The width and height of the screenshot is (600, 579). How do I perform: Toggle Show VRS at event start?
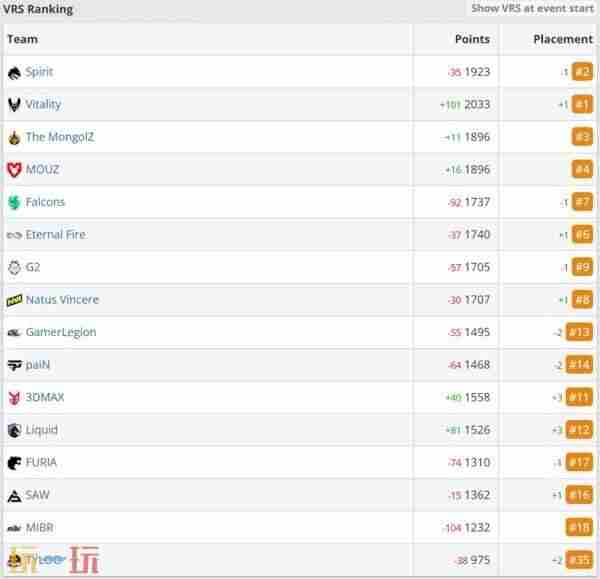532,9
